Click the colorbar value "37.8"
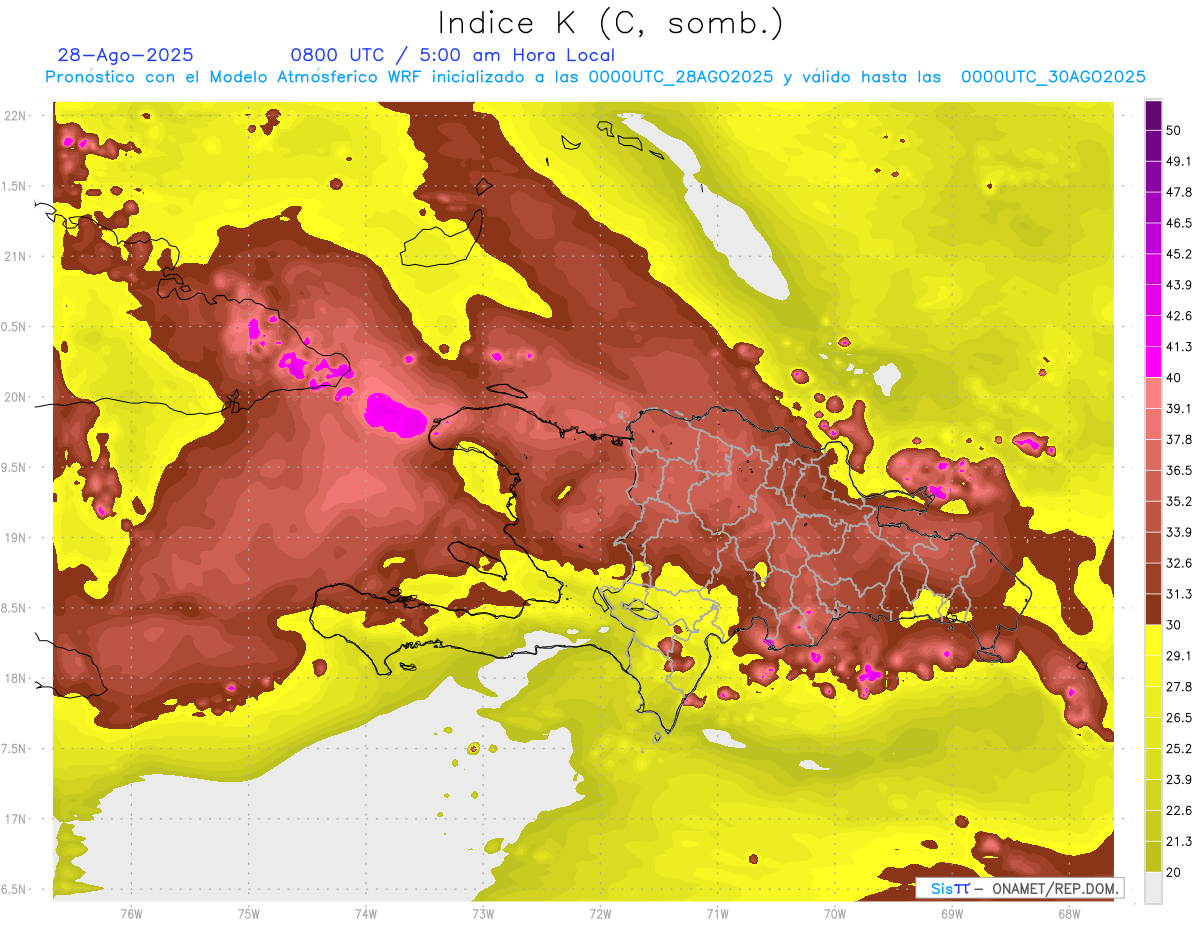The width and height of the screenshot is (1200, 927). click(1179, 439)
